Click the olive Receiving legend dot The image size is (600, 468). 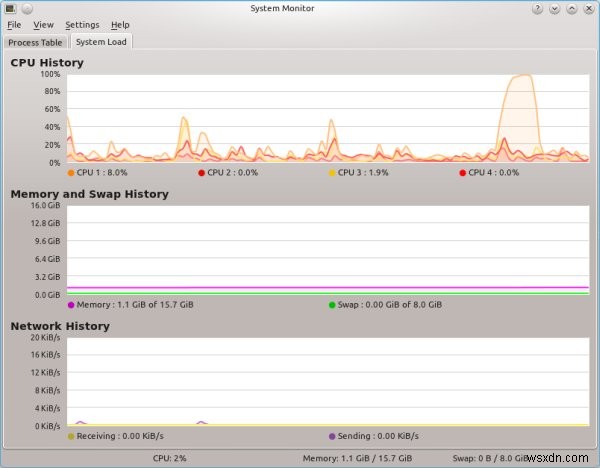pos(71,437)
